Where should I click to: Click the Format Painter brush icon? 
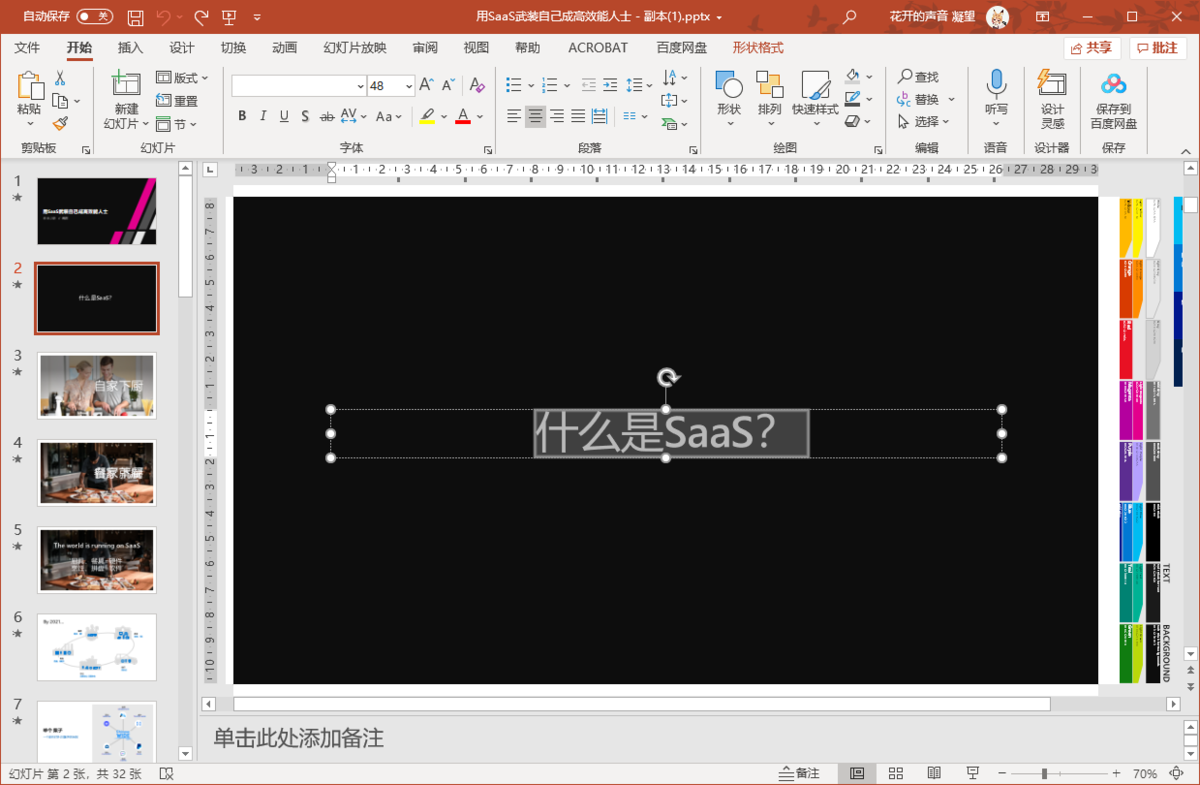[x=60, y=123]
